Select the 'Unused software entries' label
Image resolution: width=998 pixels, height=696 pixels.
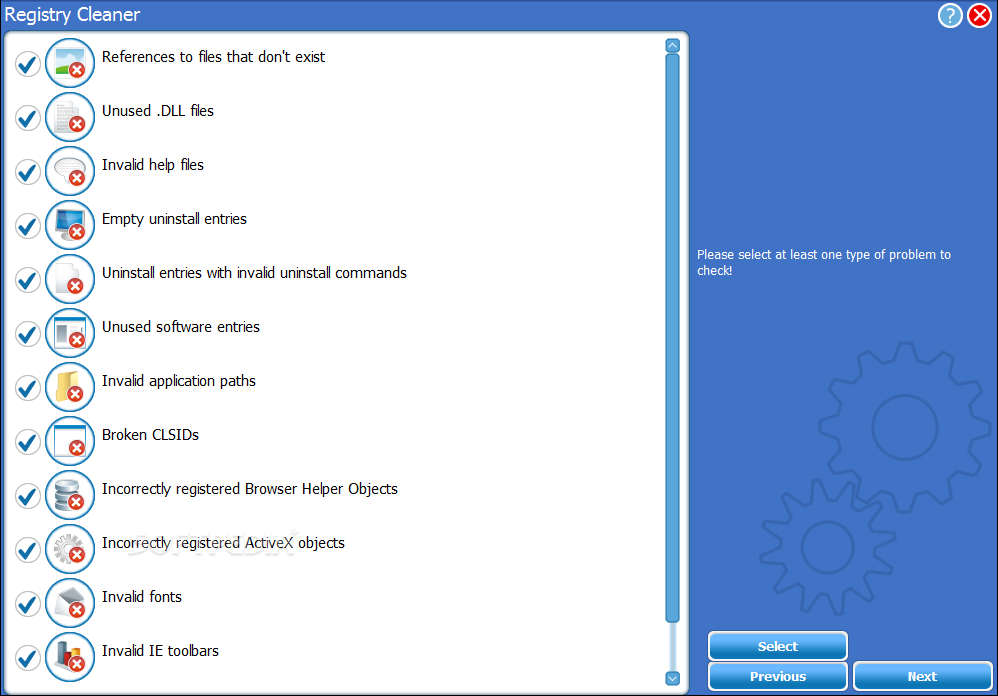(181, 327)
